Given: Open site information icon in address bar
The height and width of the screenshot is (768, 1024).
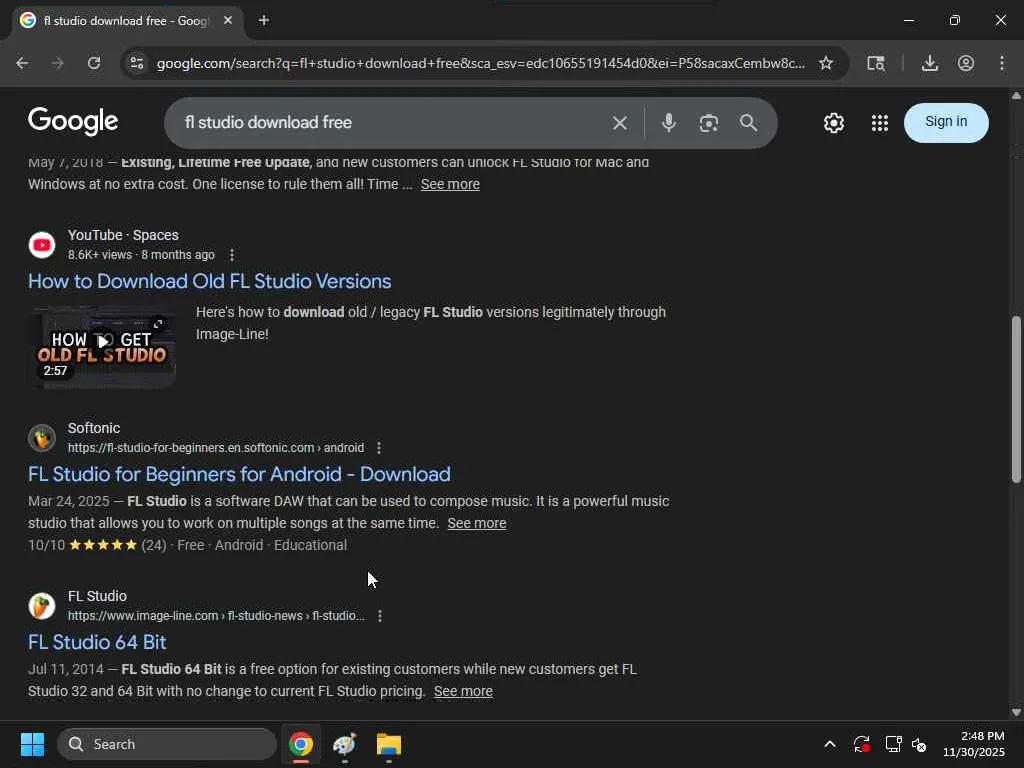Looking at the screenshot, I should [137, 63].
